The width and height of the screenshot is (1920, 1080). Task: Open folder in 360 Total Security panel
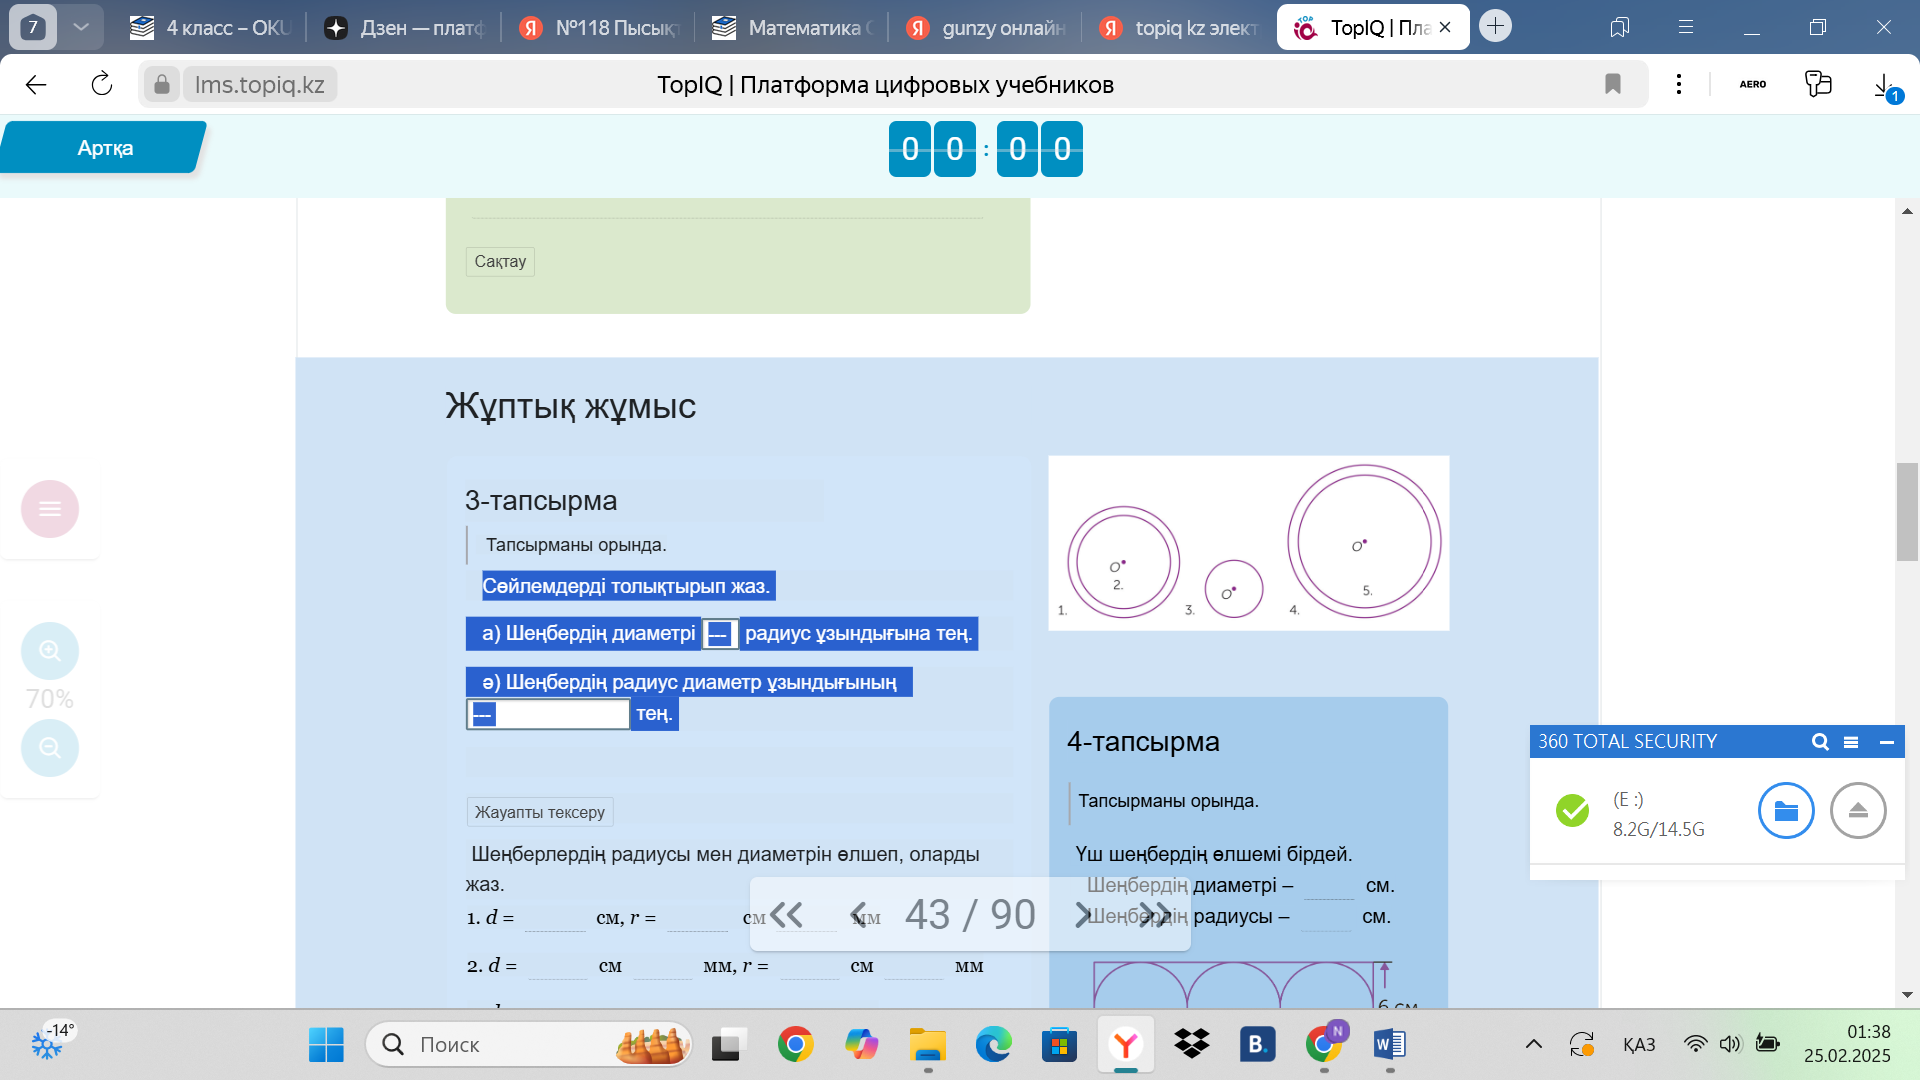(x=1785, y=810)
